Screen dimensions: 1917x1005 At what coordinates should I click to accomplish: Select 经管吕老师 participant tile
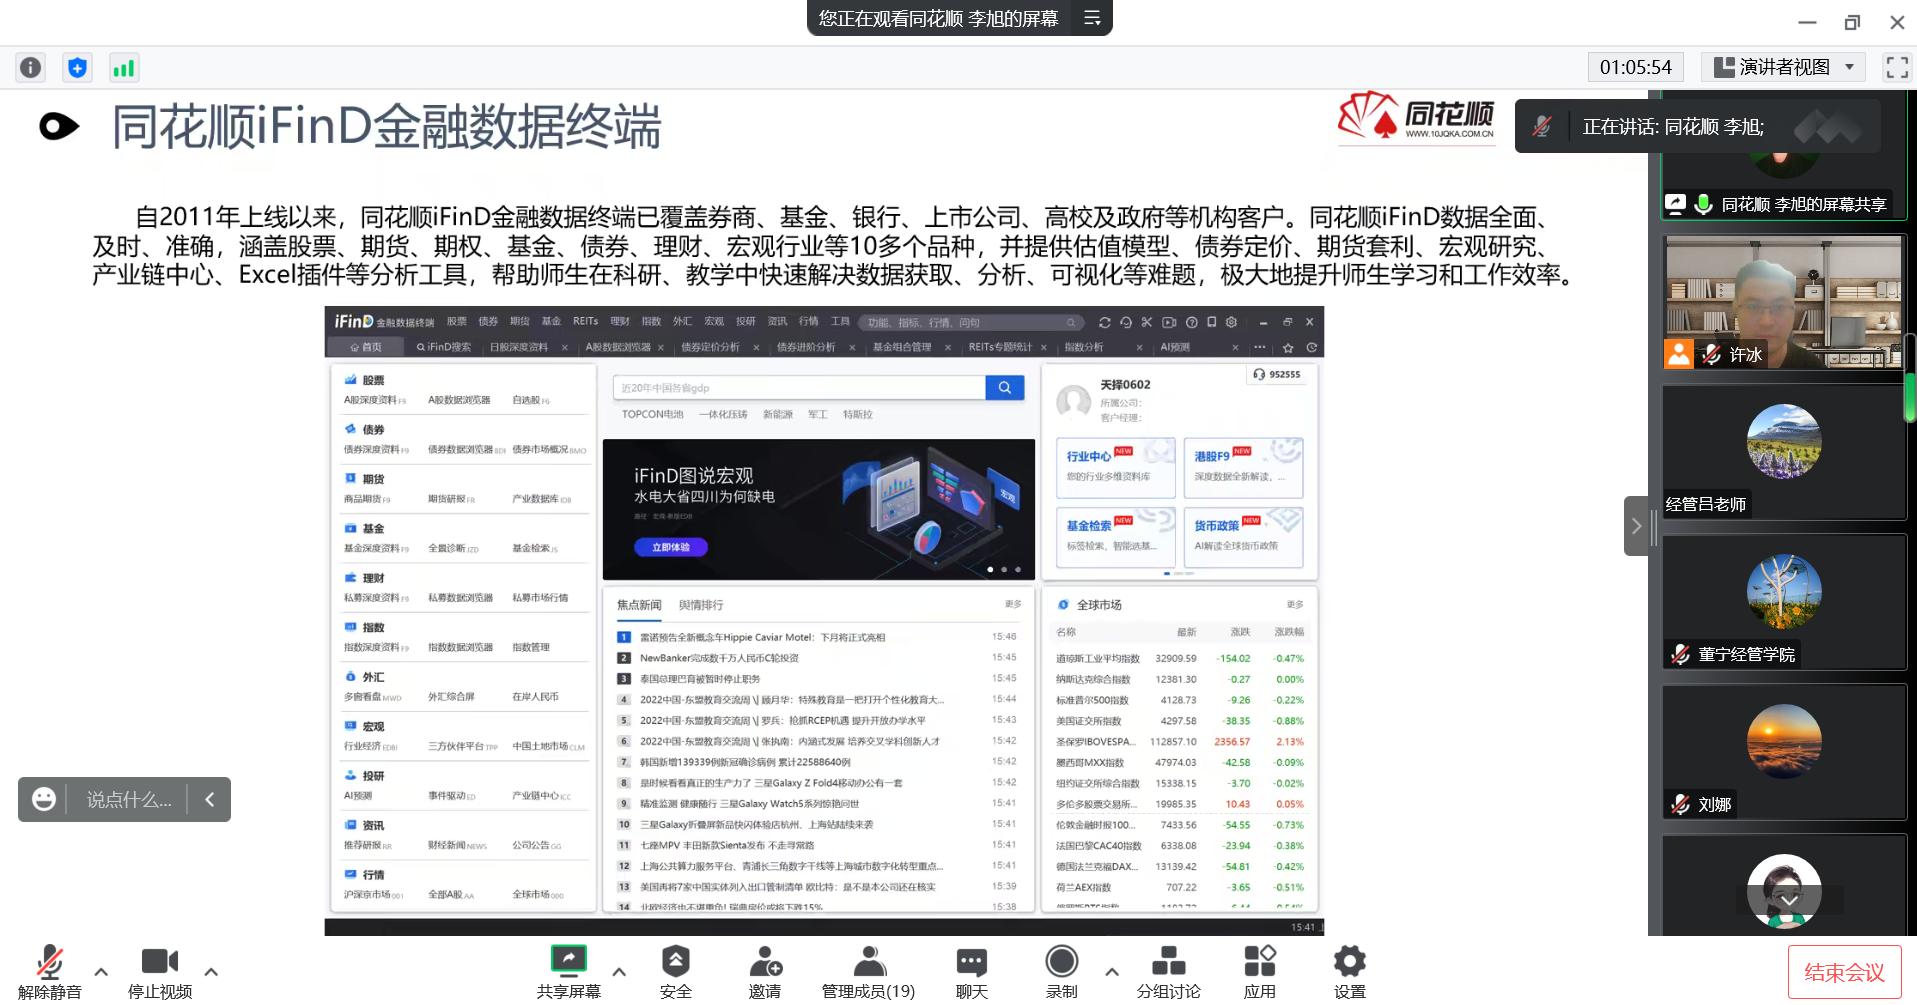click(1784, 452)
